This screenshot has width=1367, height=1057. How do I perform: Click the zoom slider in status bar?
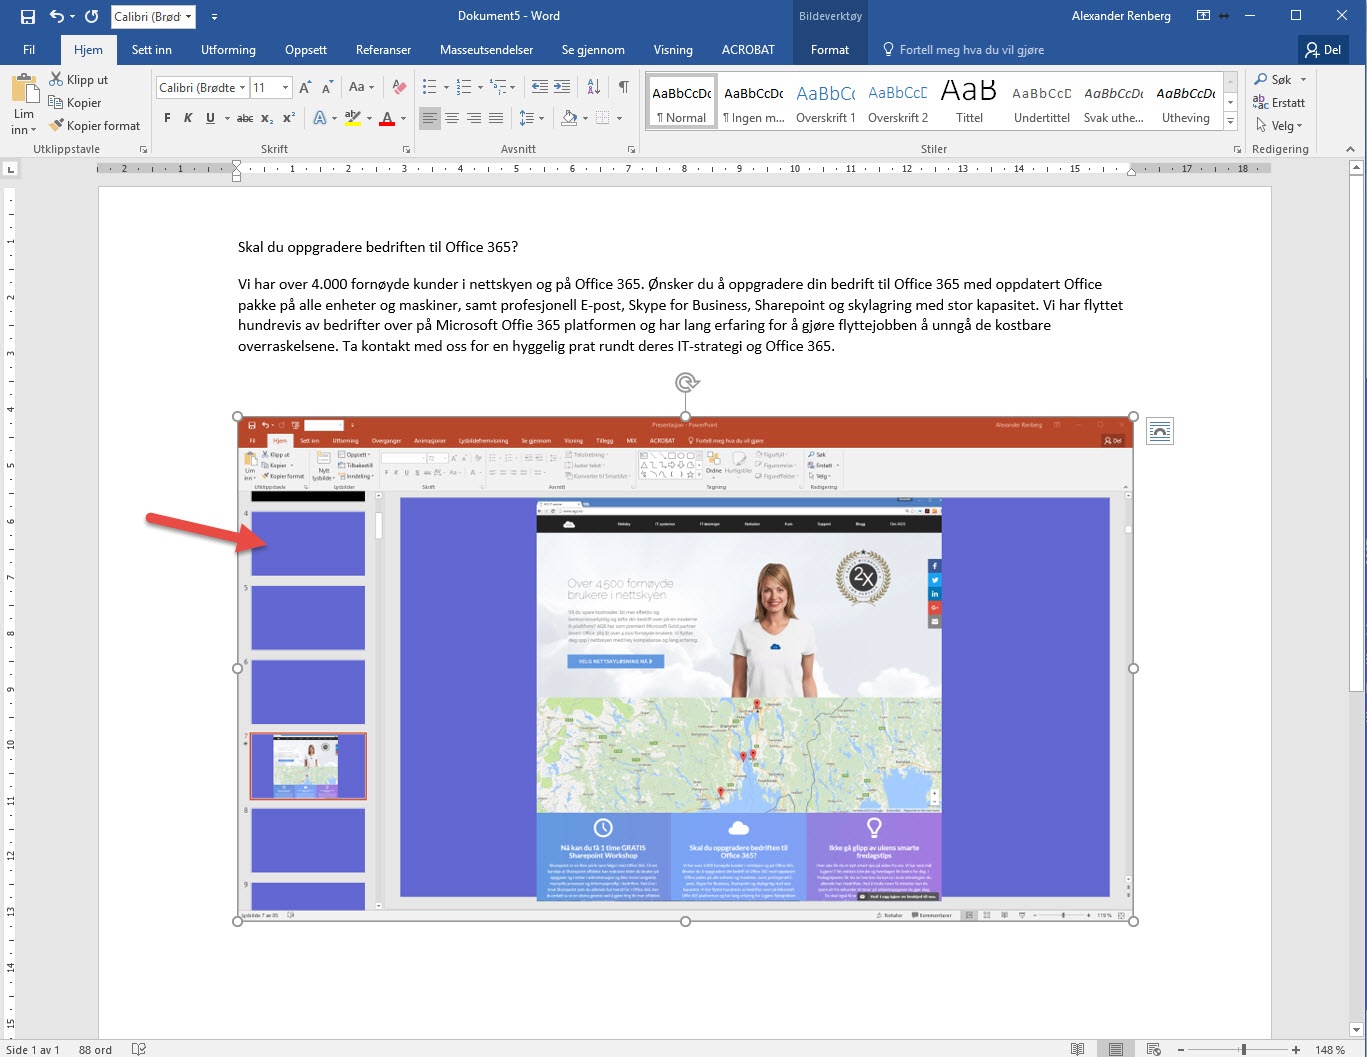(x=1238, y=1049)
